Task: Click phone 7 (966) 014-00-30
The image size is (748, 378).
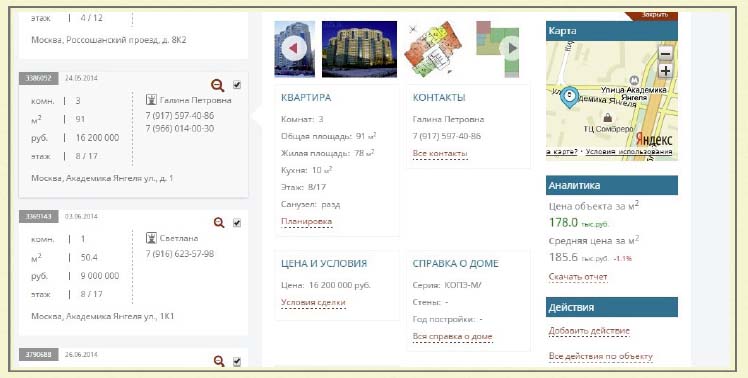Action: pyautogui.click(x=180, y=128)
